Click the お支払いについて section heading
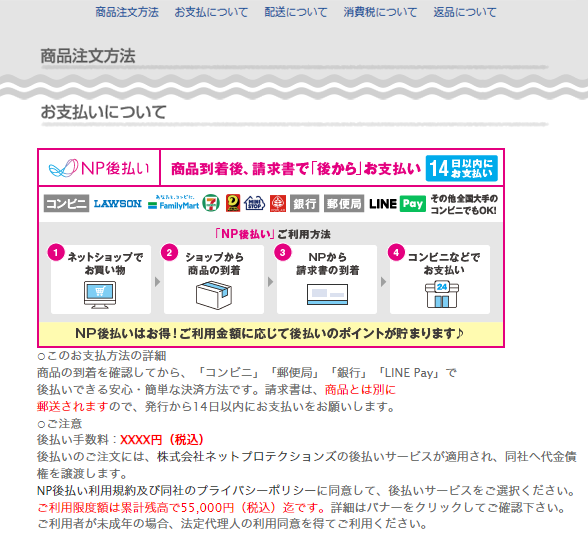The image size is (588, 552). pos(104,112)
